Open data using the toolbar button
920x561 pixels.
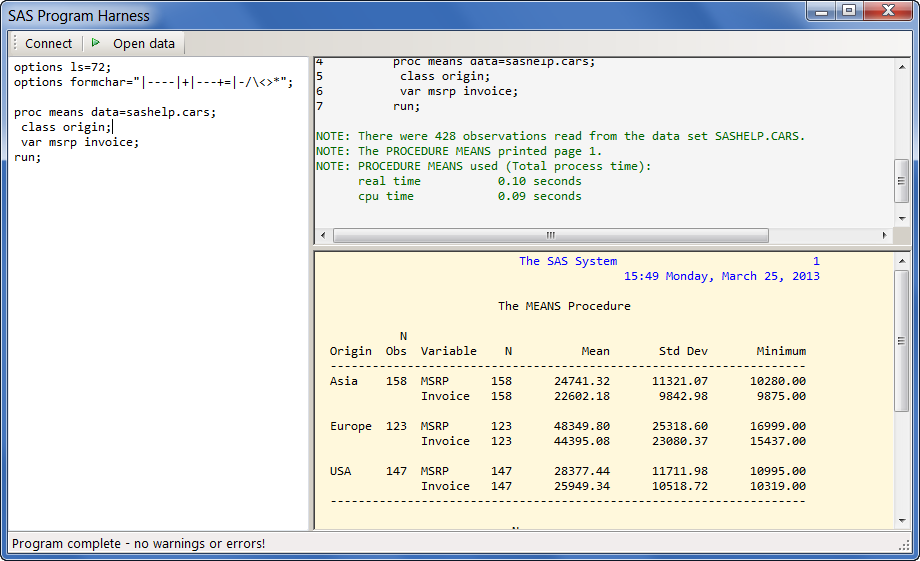coord(143,43)
